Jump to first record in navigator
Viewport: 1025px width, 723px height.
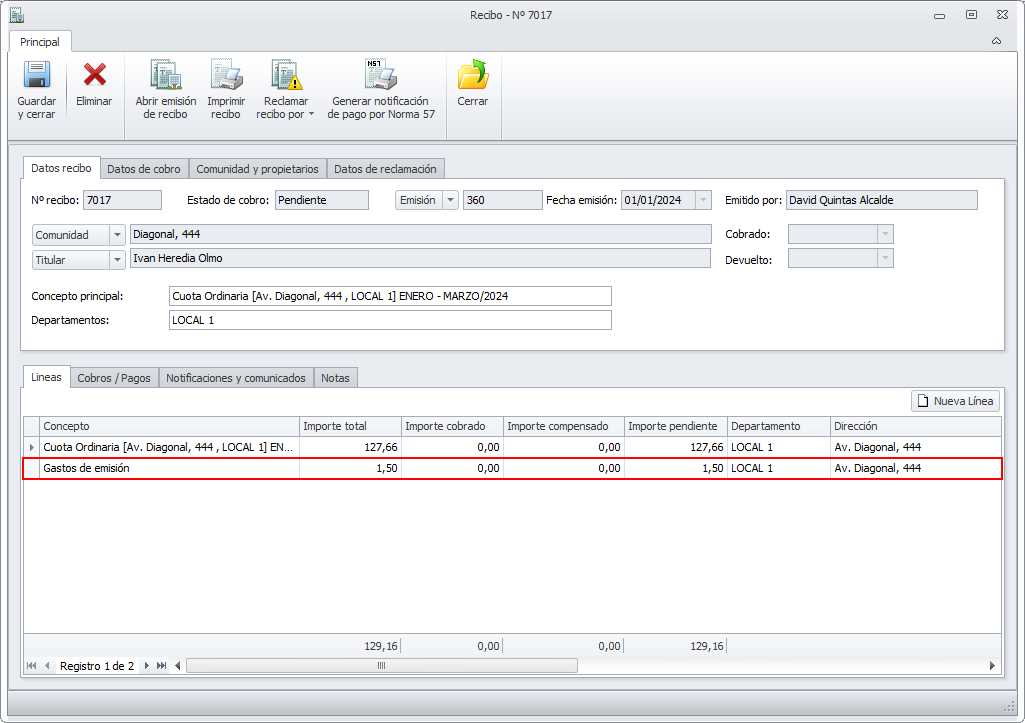point(31,666)
